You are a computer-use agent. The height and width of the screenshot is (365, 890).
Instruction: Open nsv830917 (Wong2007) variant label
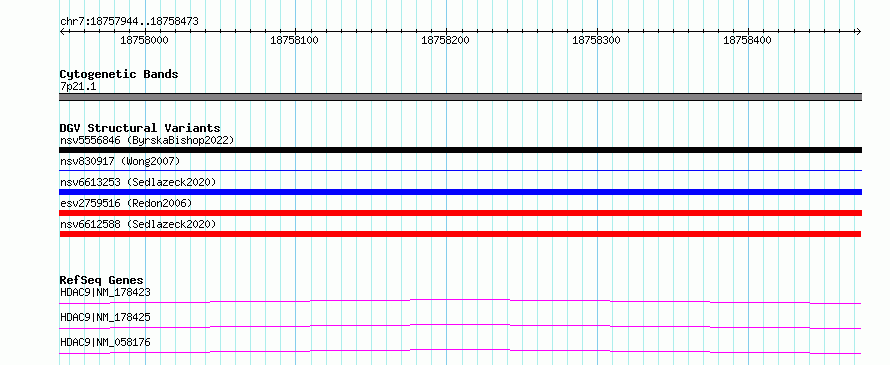(120, 161)
